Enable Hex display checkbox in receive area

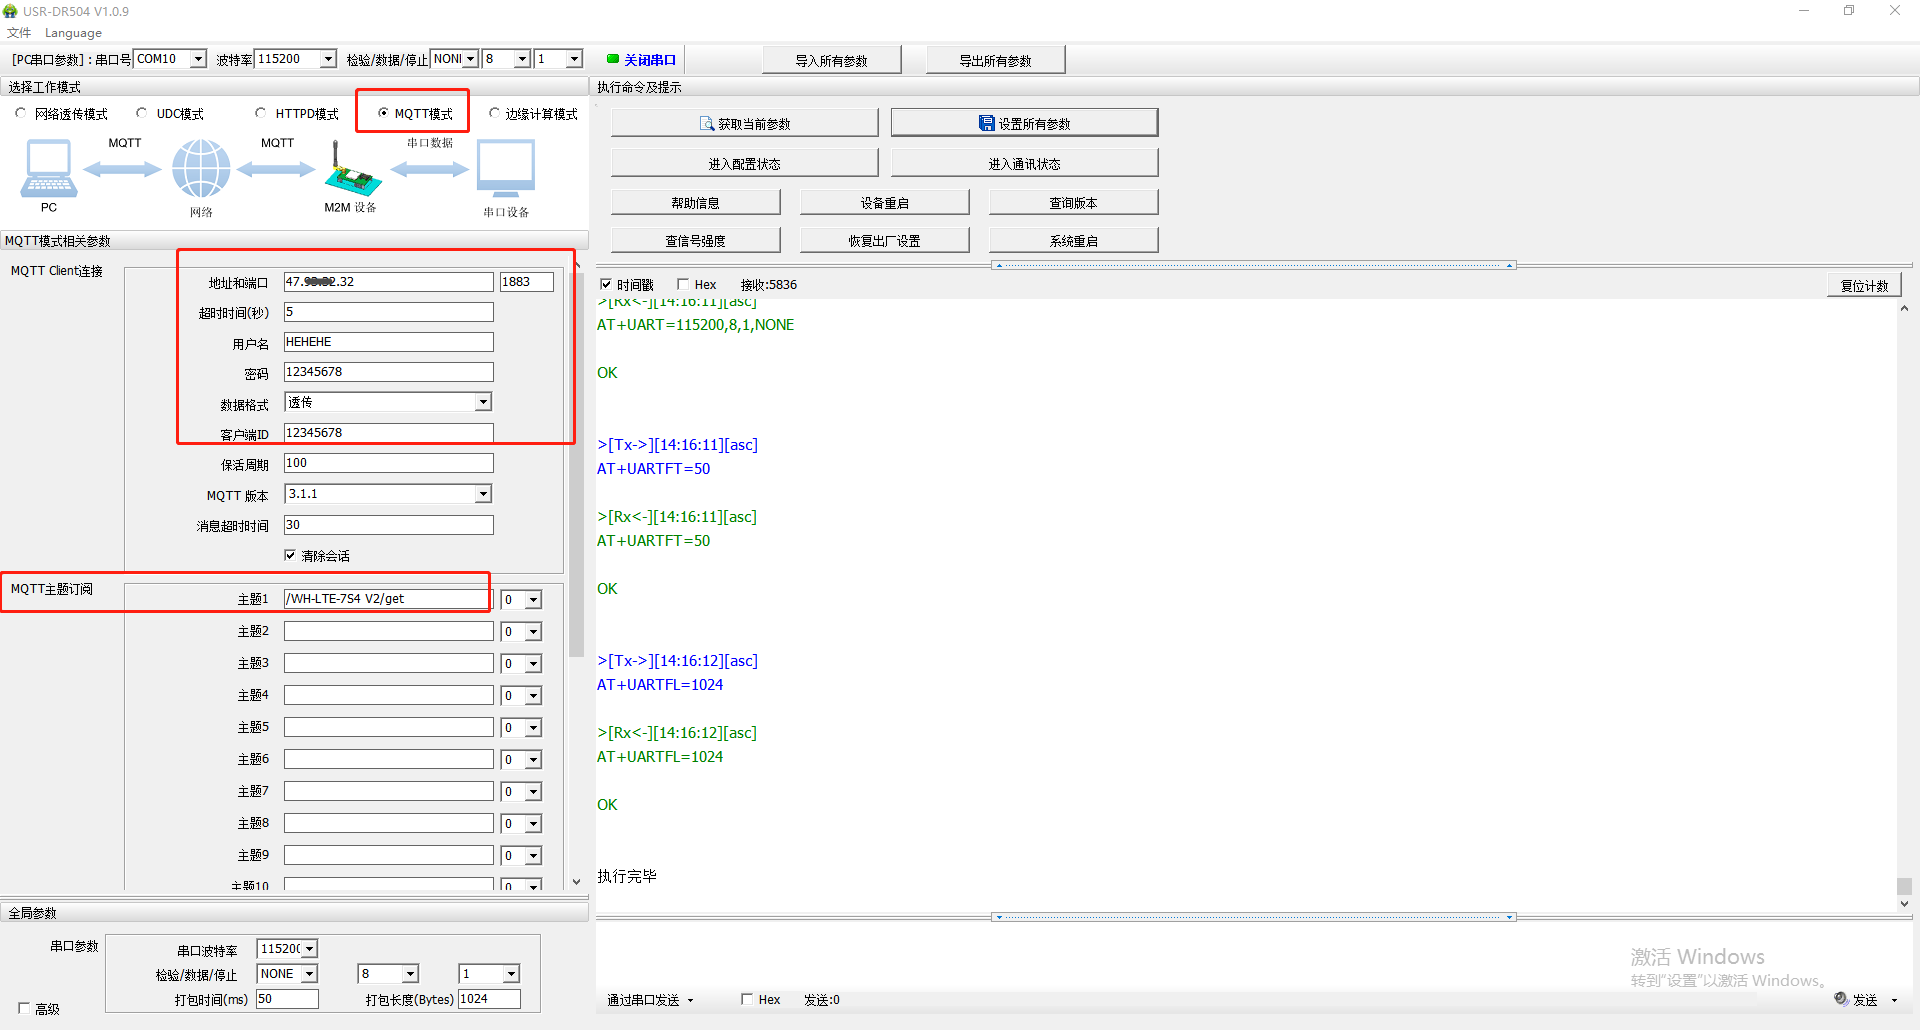pyautogui.click(x=683, y=284)
